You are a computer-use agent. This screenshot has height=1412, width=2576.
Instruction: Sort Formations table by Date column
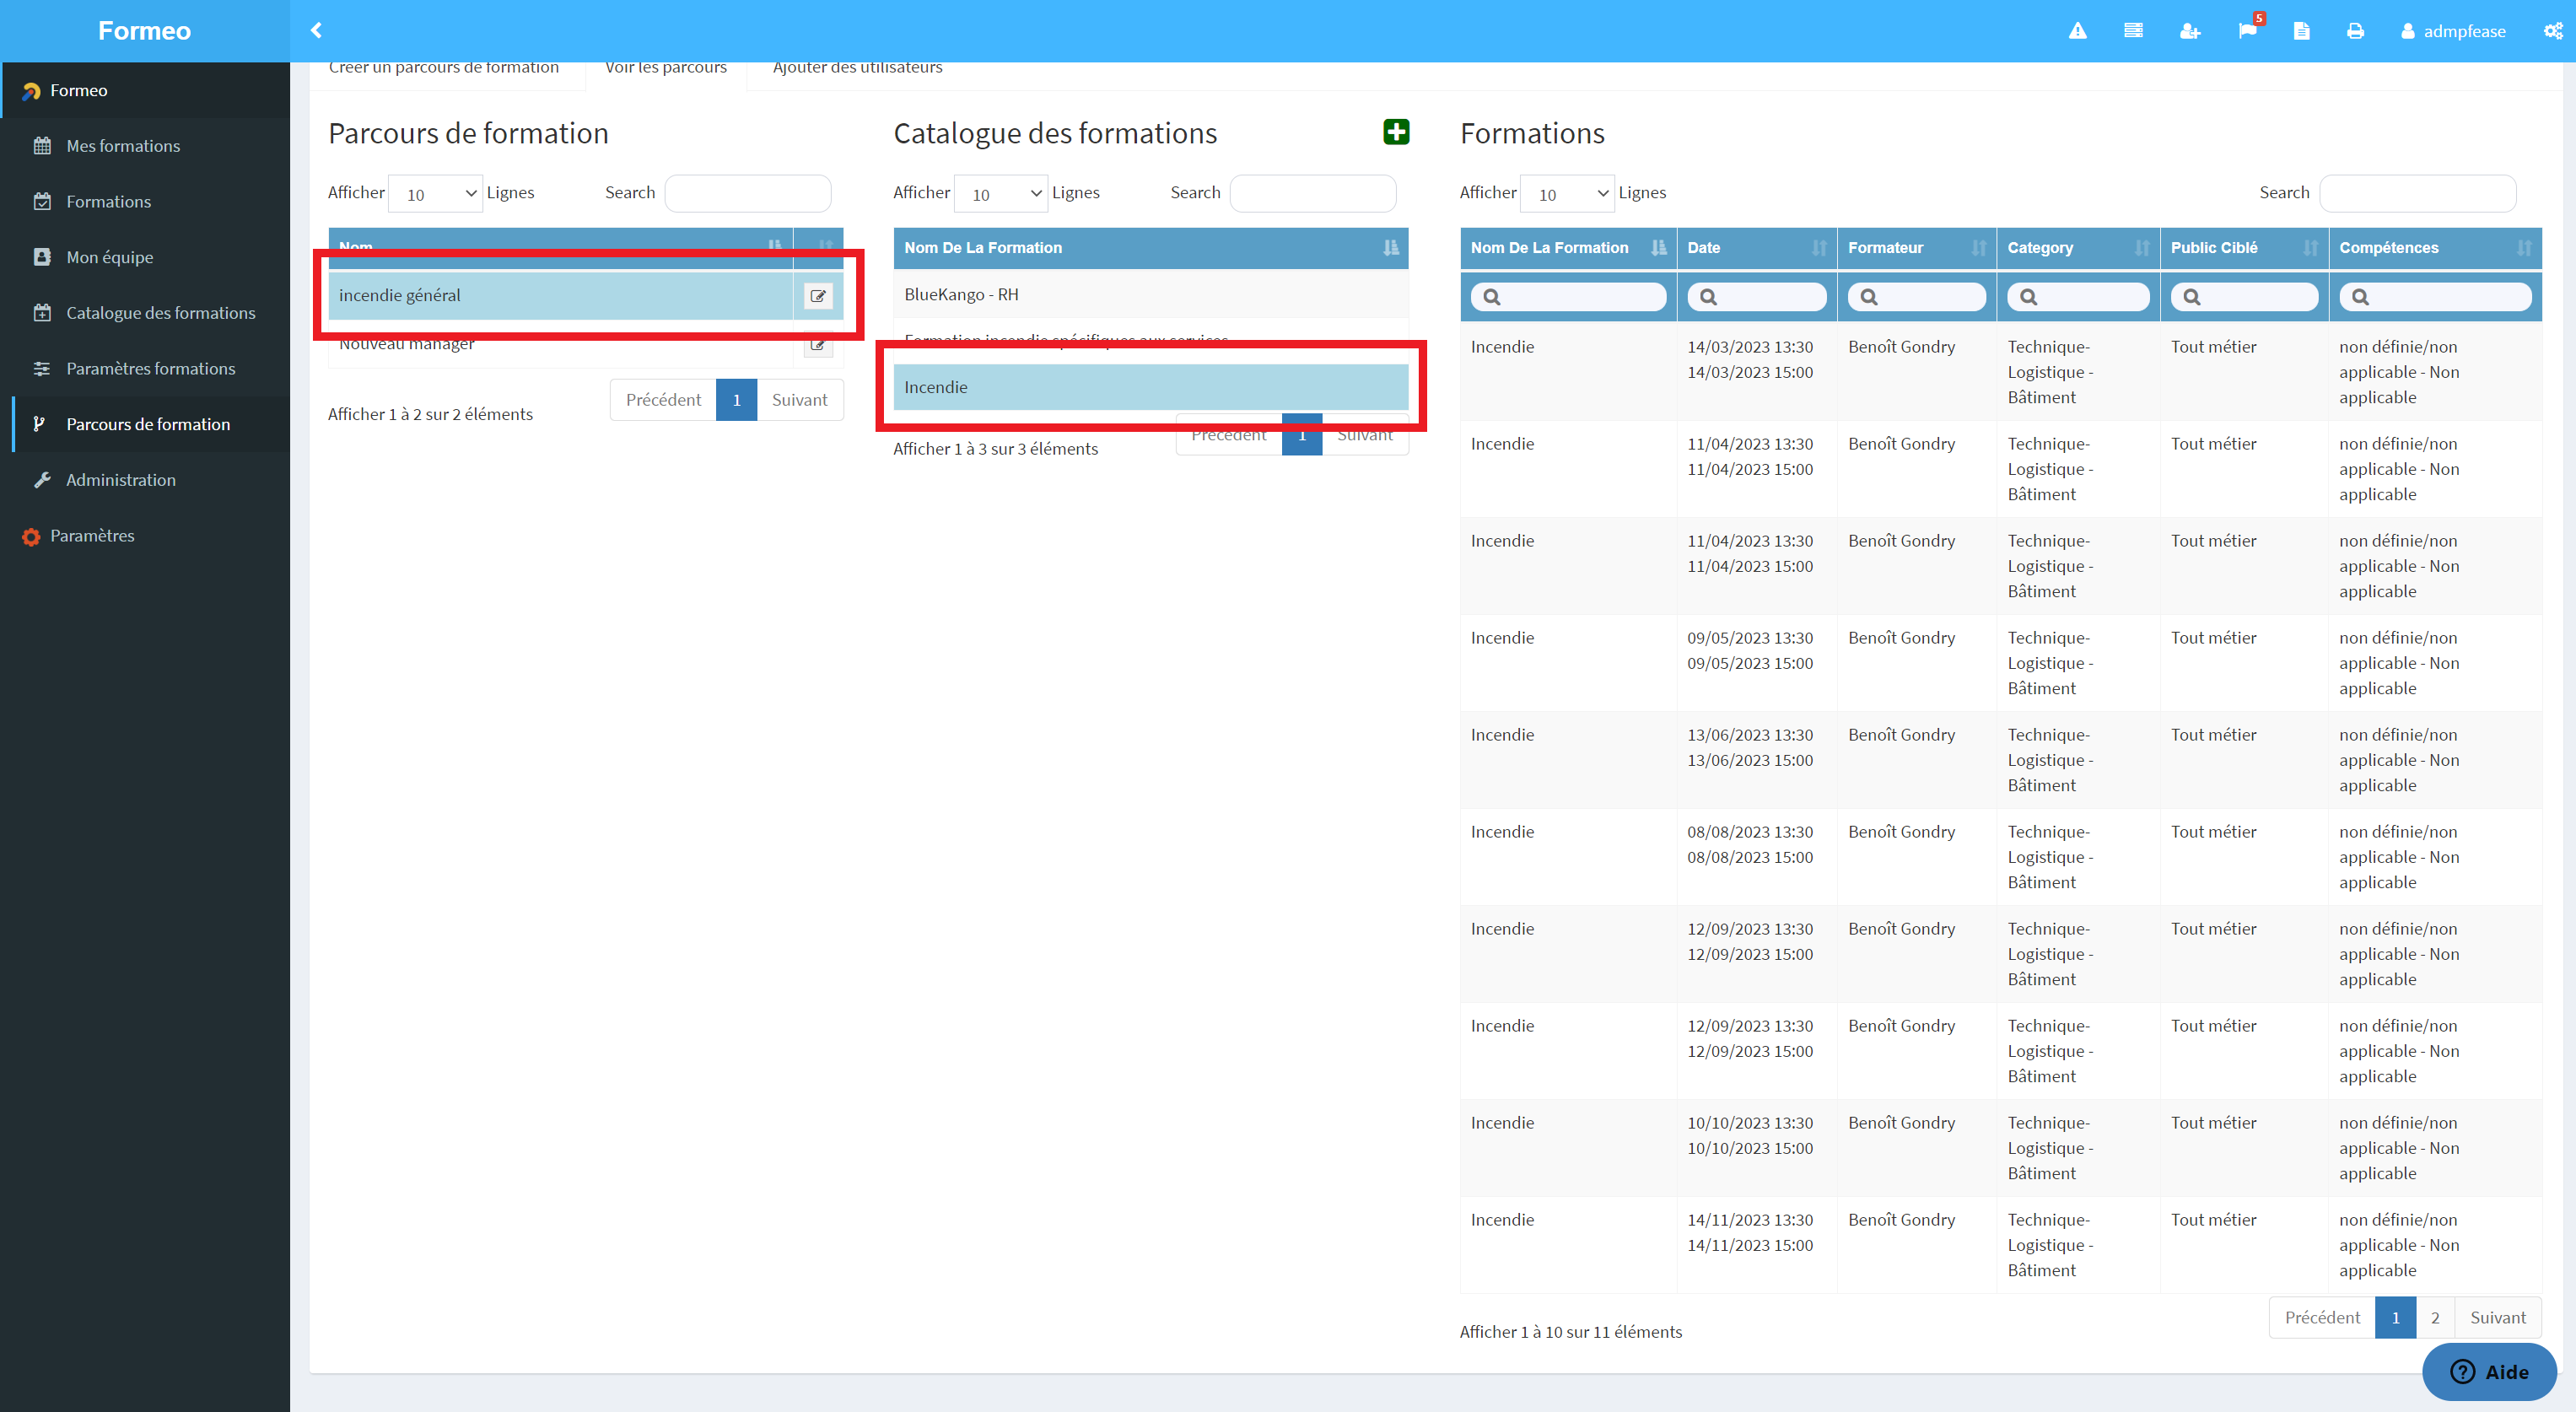click(x=1756, y=248)
